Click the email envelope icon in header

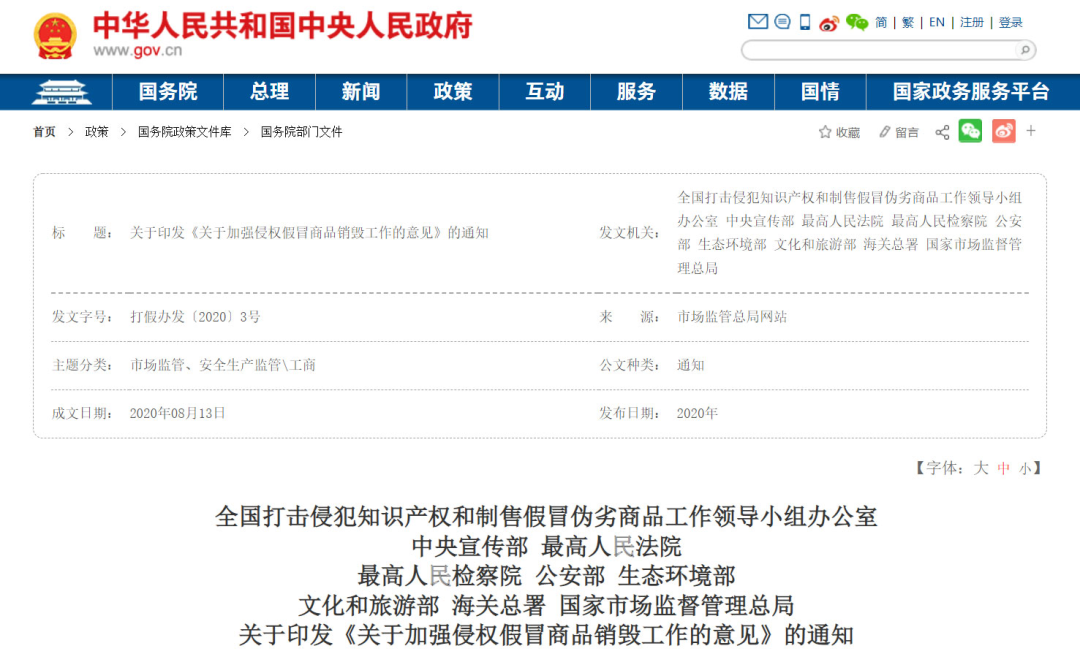(757, 22)
